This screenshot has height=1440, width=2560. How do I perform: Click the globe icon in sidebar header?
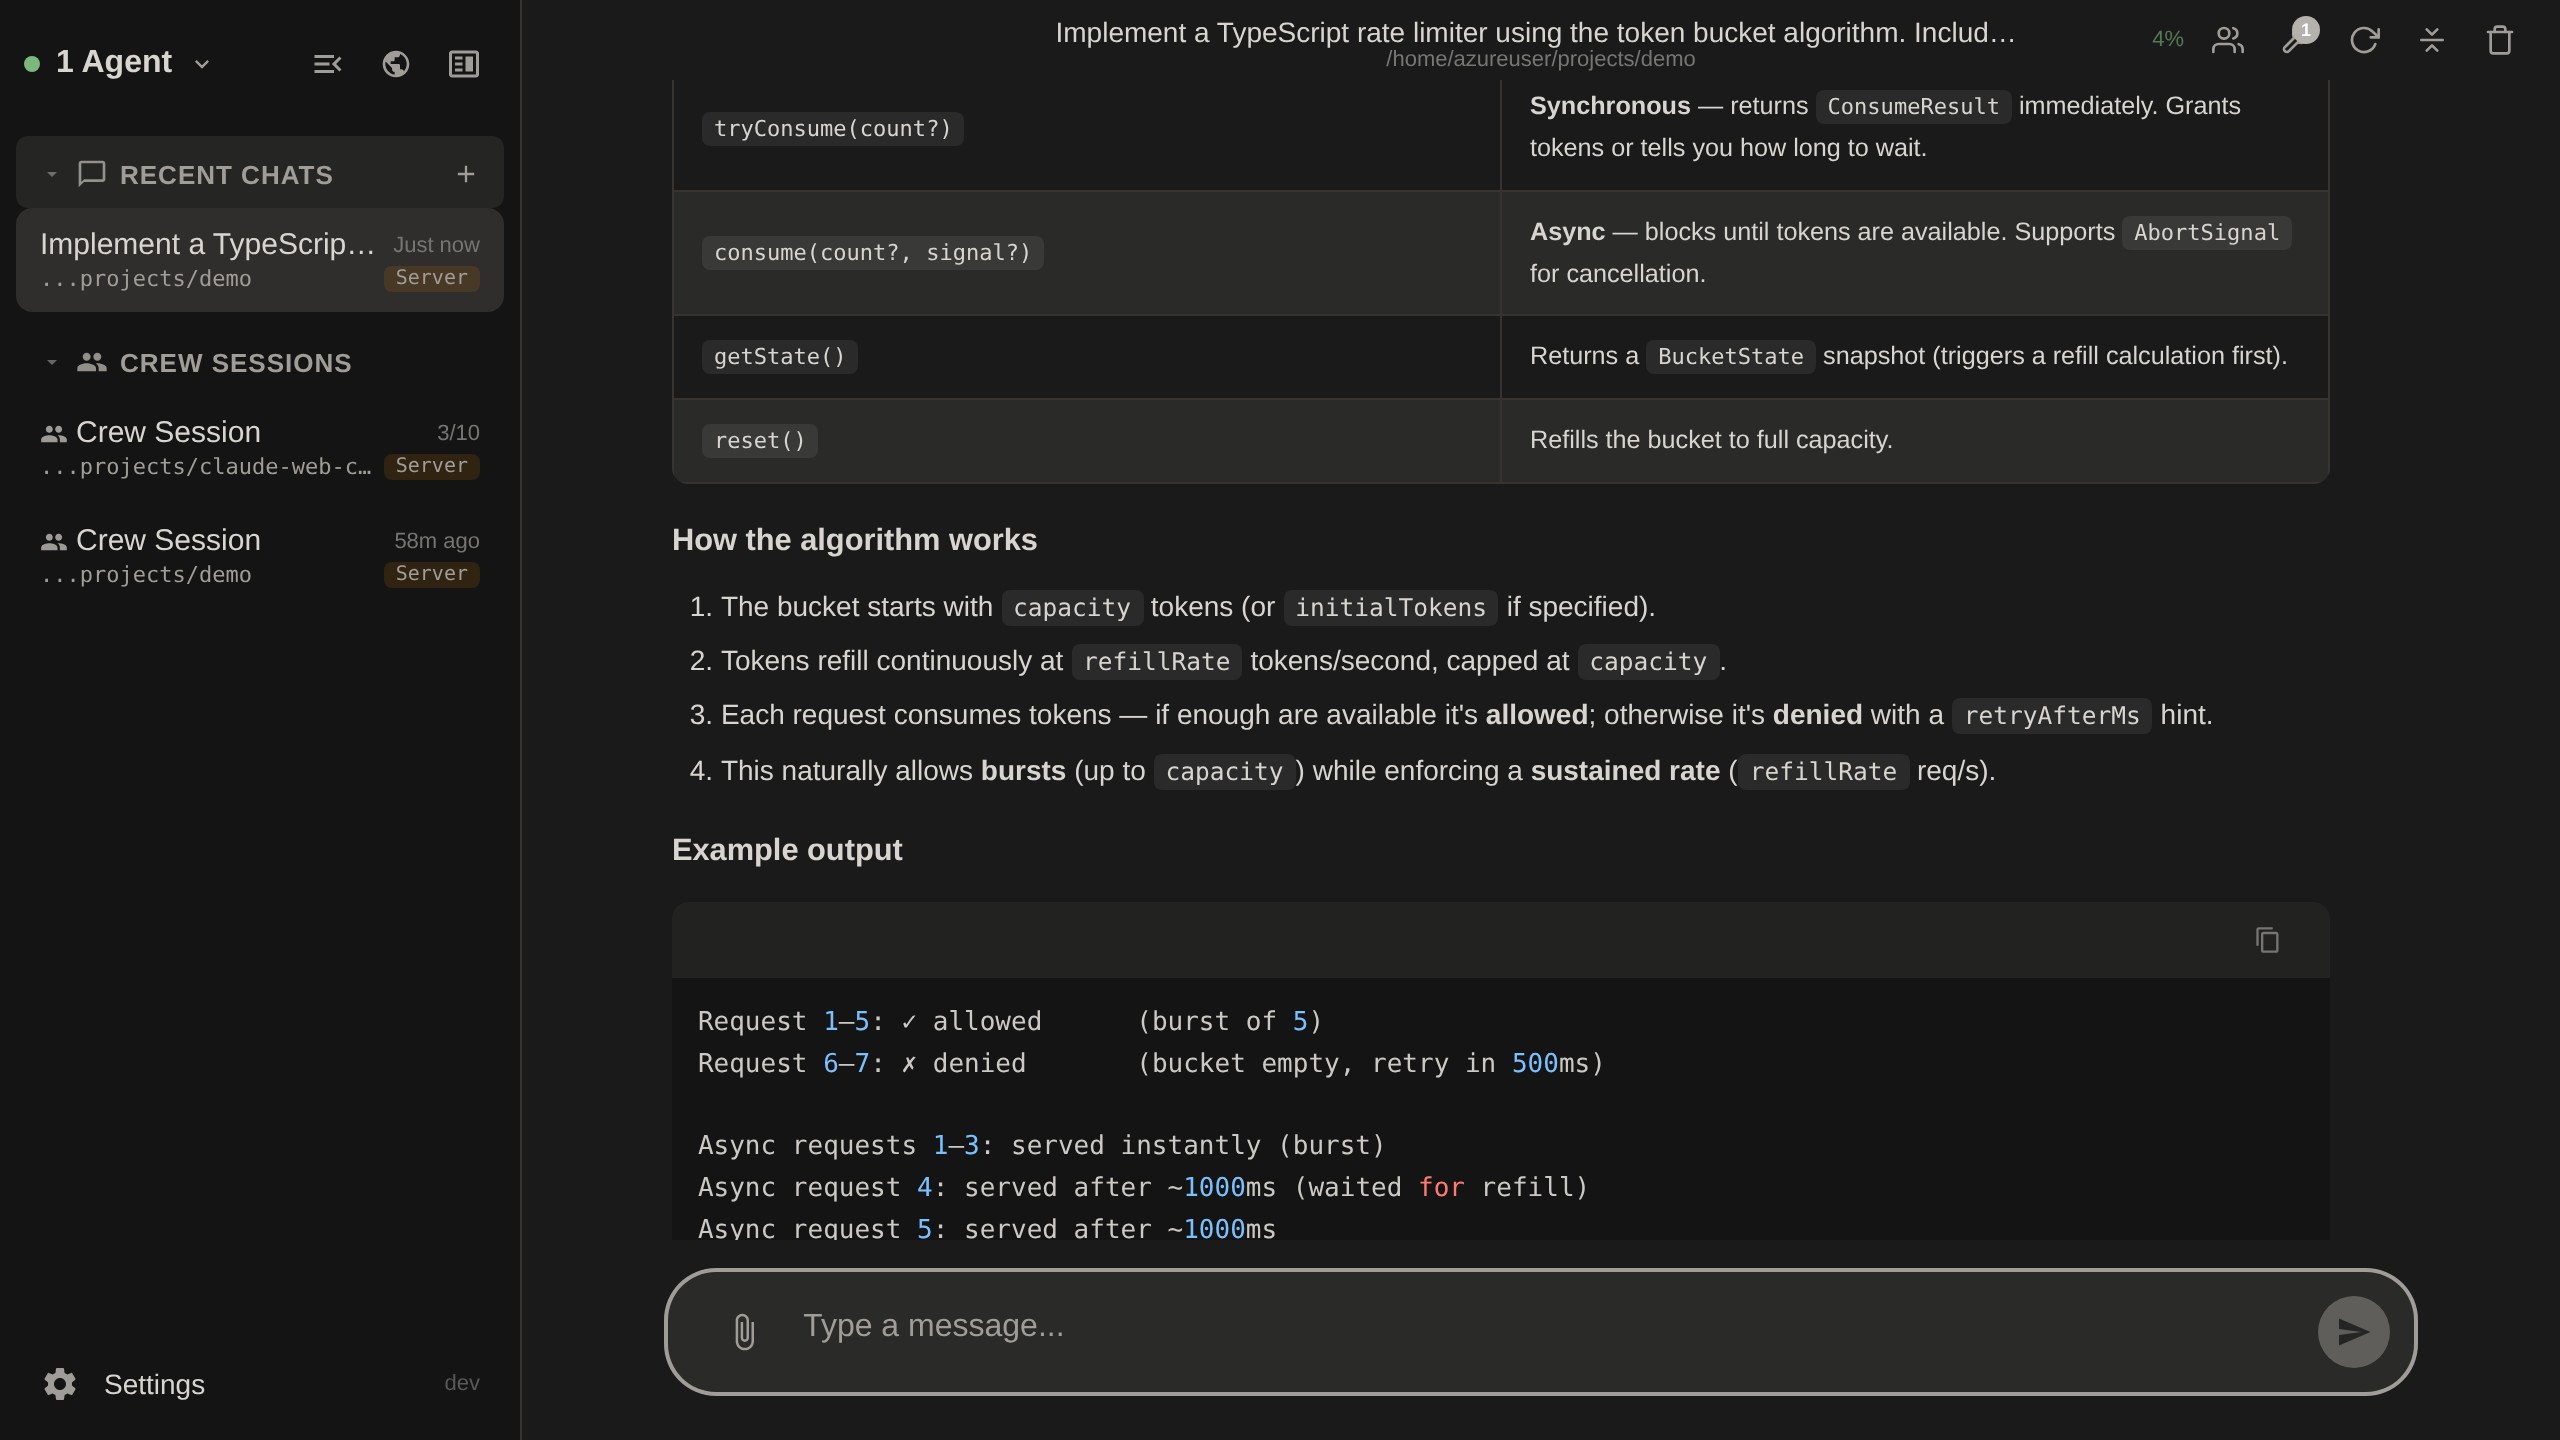[395, 64]
